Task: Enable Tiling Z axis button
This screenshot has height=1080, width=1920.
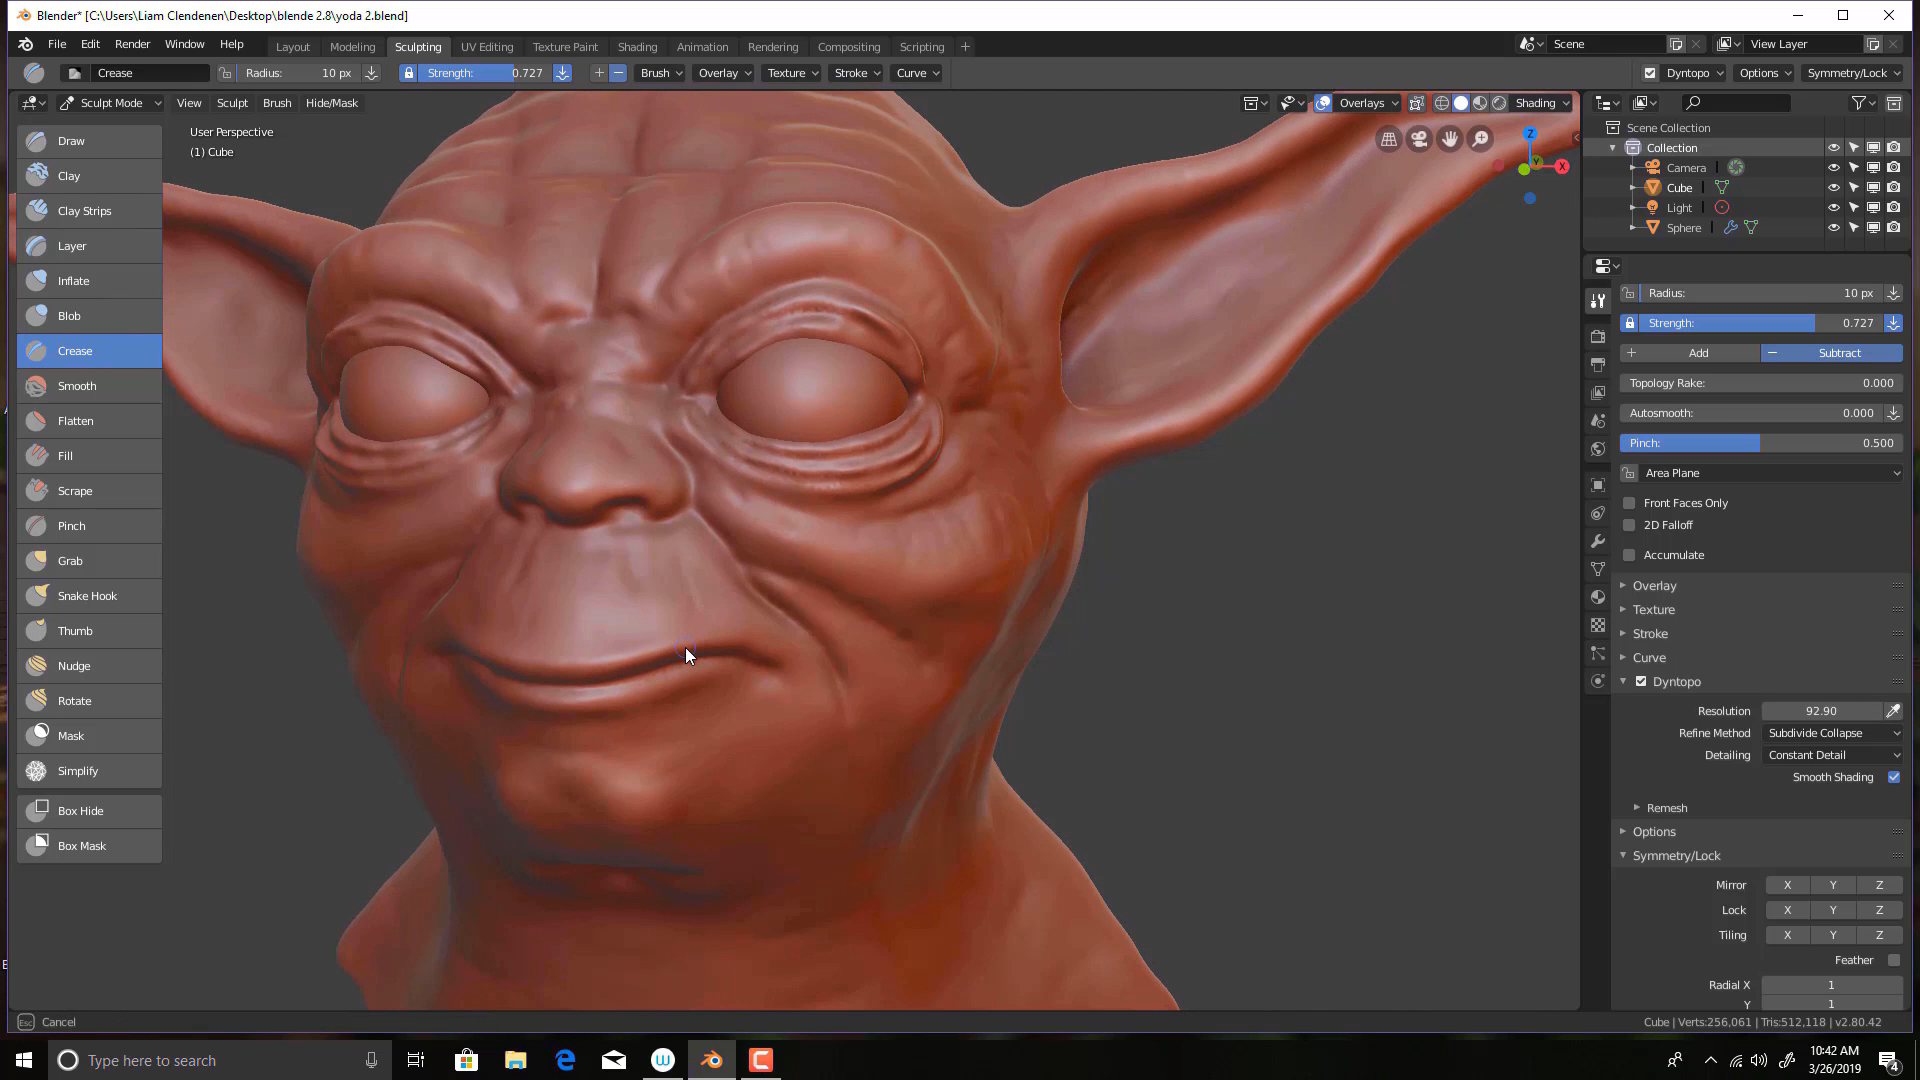Action: coord(1879,935)
